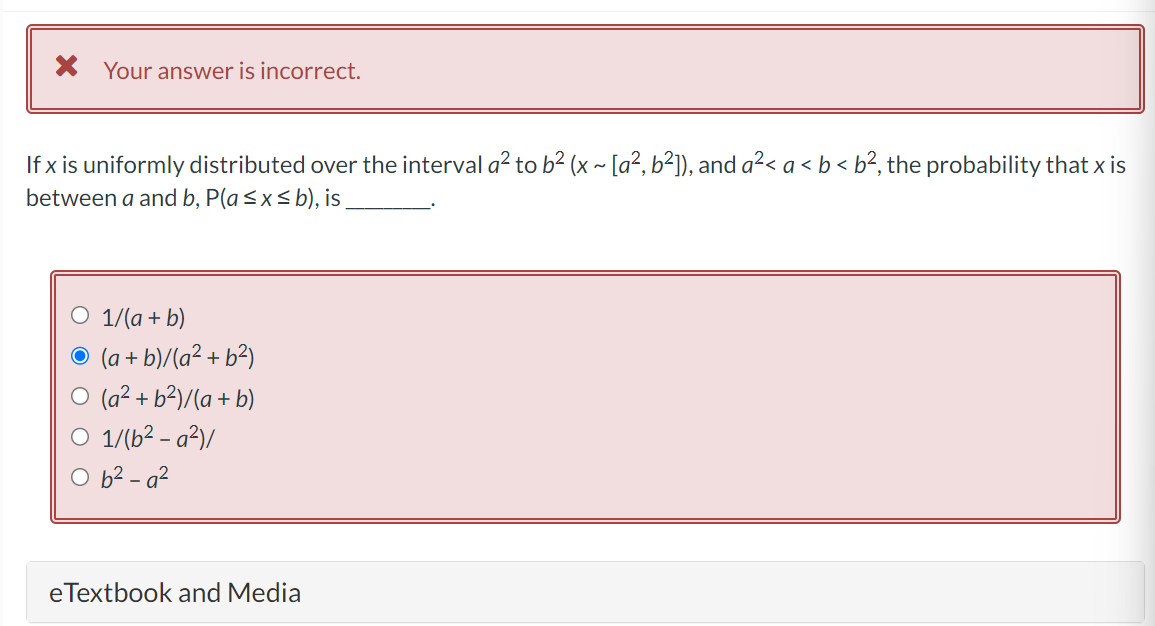Click the red X incorrect answer icon

(66, 65)
